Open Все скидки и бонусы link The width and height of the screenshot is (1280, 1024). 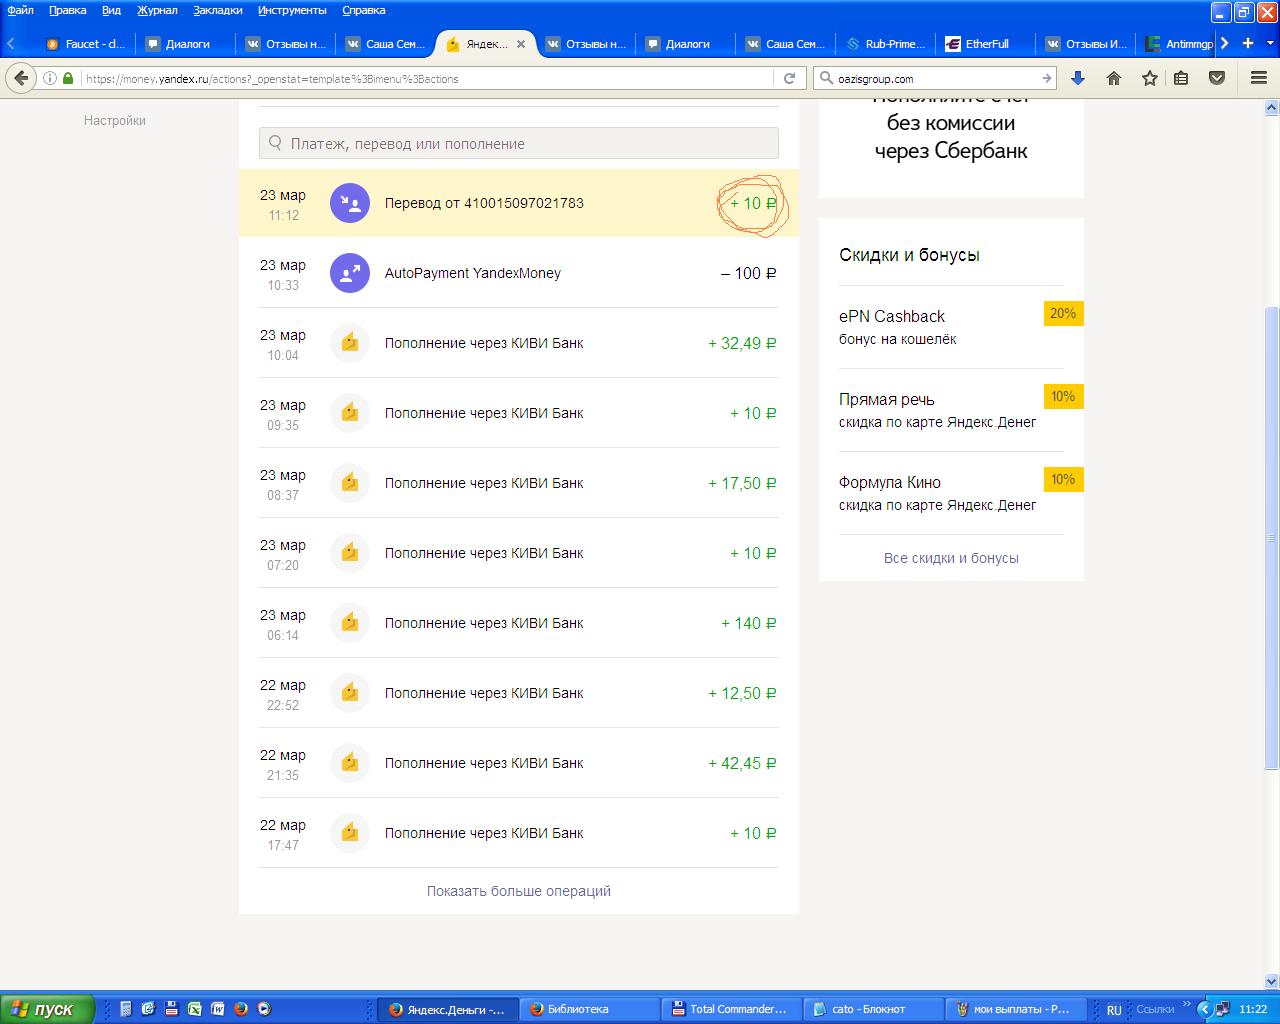click(x=951, y=558)
